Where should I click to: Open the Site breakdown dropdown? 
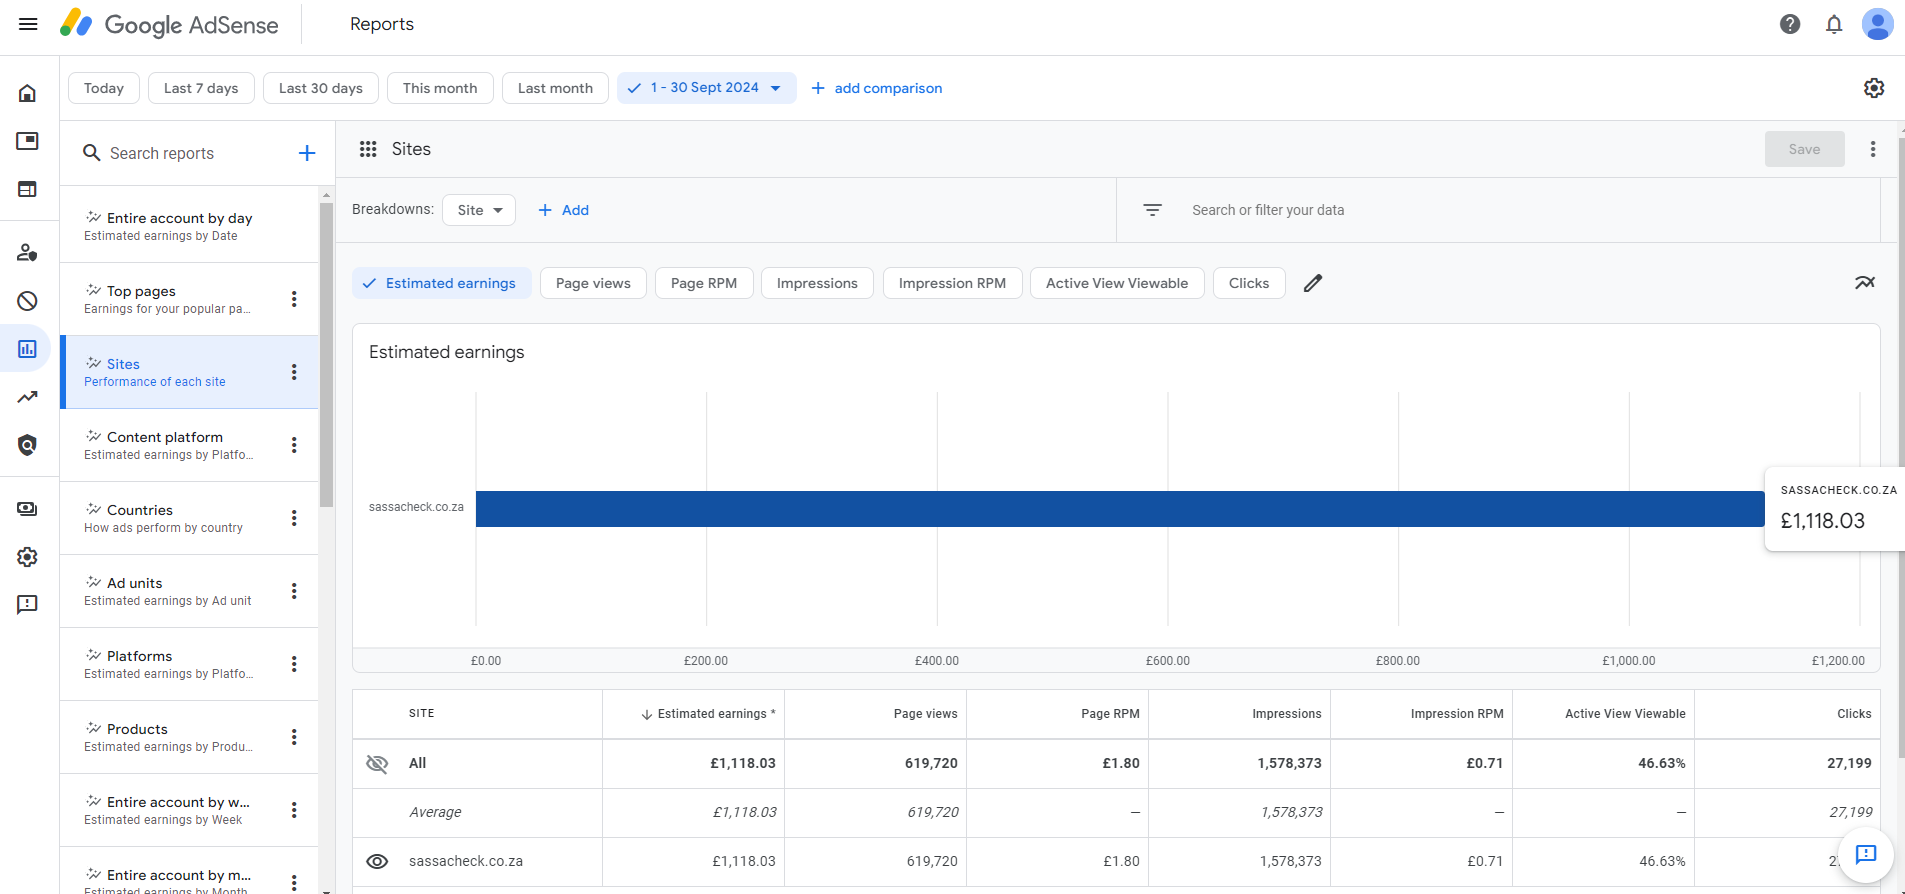[x=479, y=210]
